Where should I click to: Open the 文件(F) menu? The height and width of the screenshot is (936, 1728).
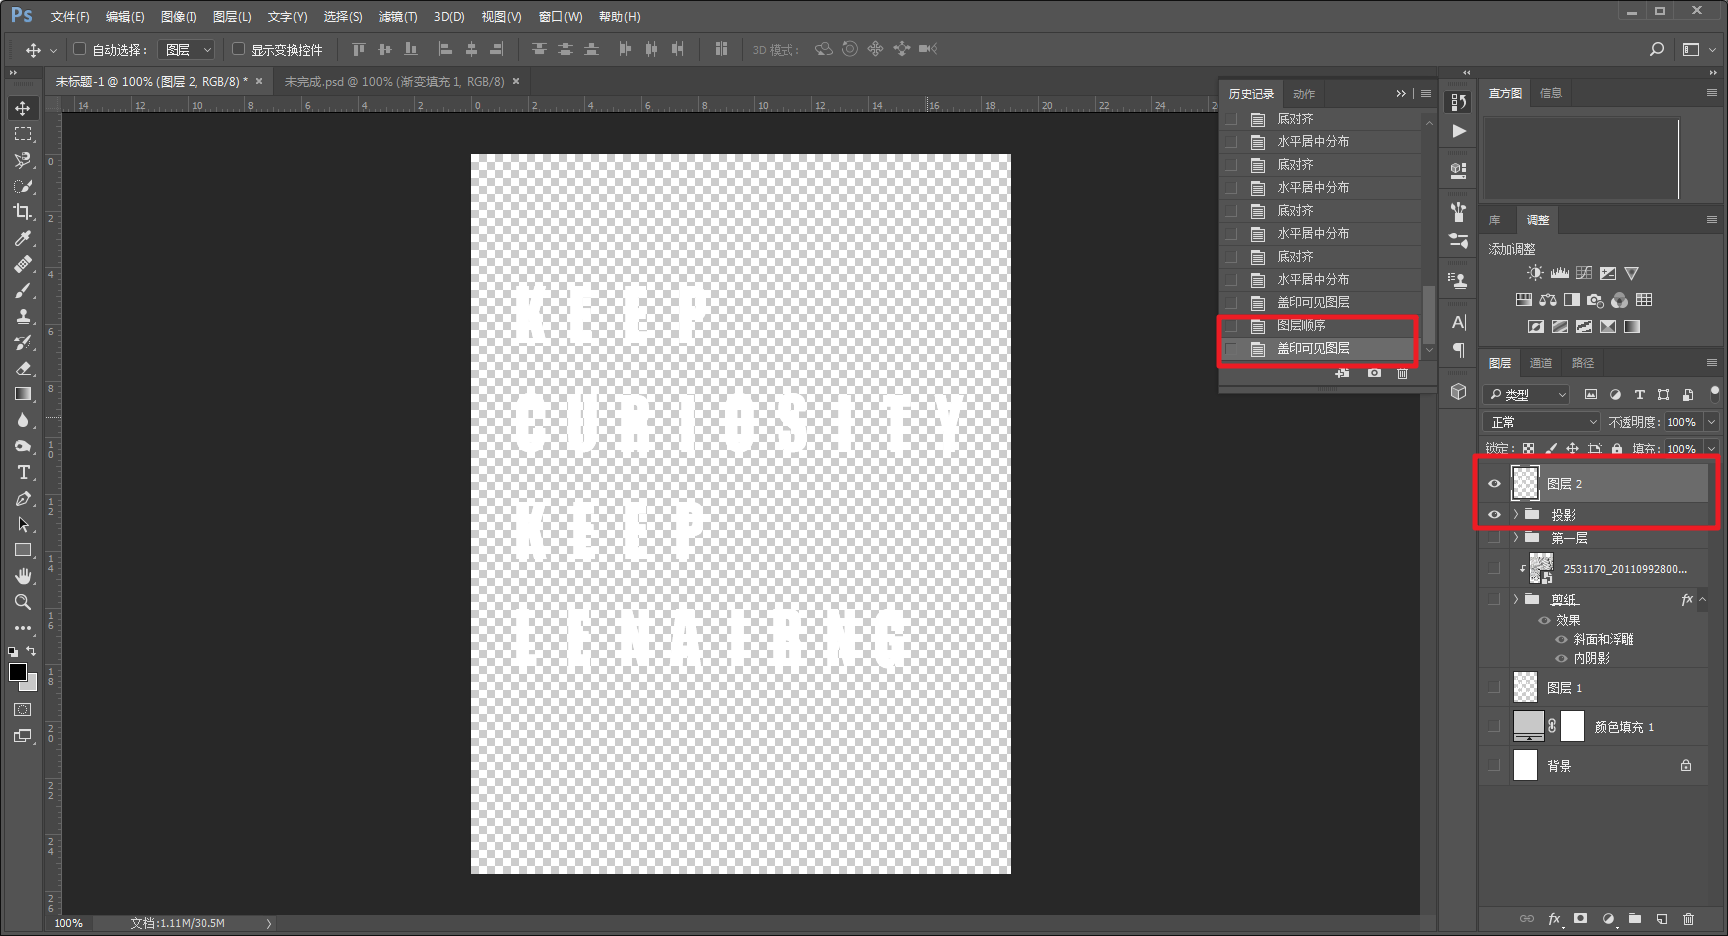coord(70,17)
